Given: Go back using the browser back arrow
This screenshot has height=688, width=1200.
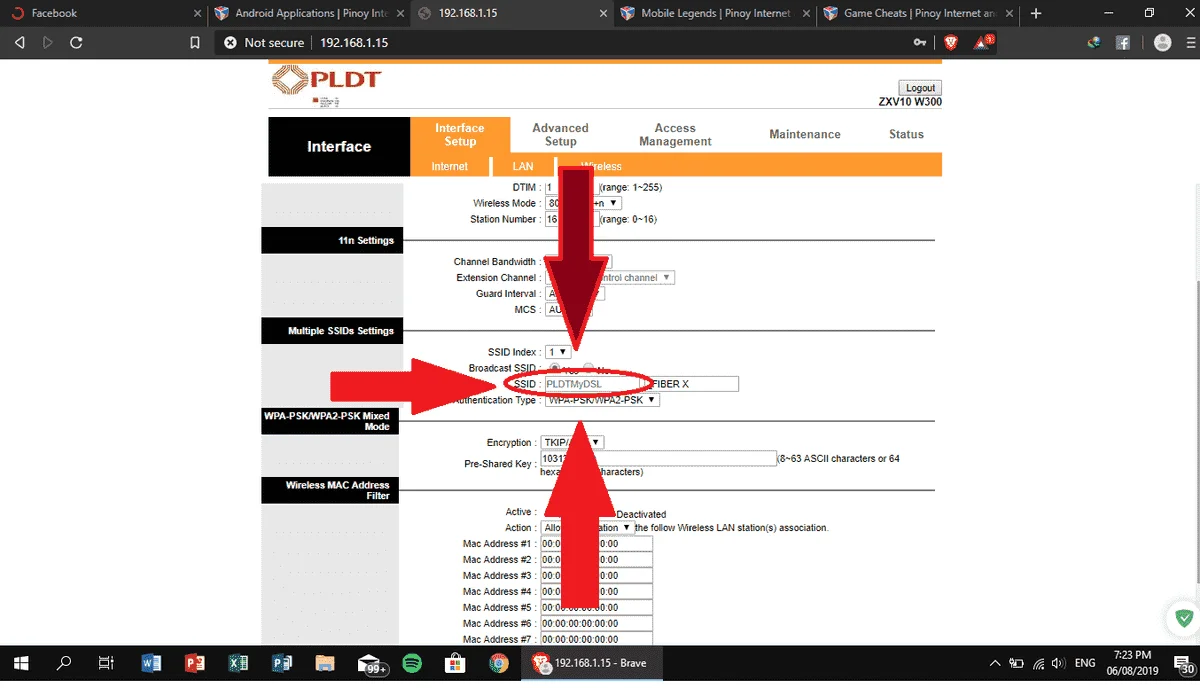Looking at the screenshot, I should pyautogui.click(x=19, y=43).
